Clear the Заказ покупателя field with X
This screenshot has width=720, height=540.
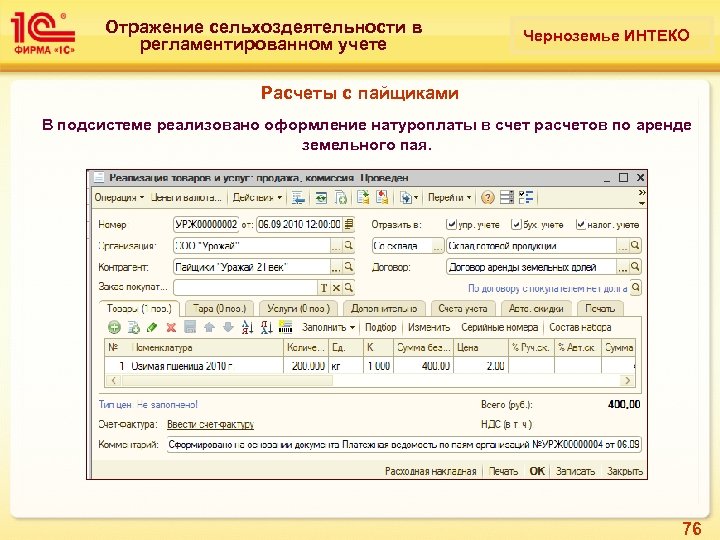click(x=336, y=287)
